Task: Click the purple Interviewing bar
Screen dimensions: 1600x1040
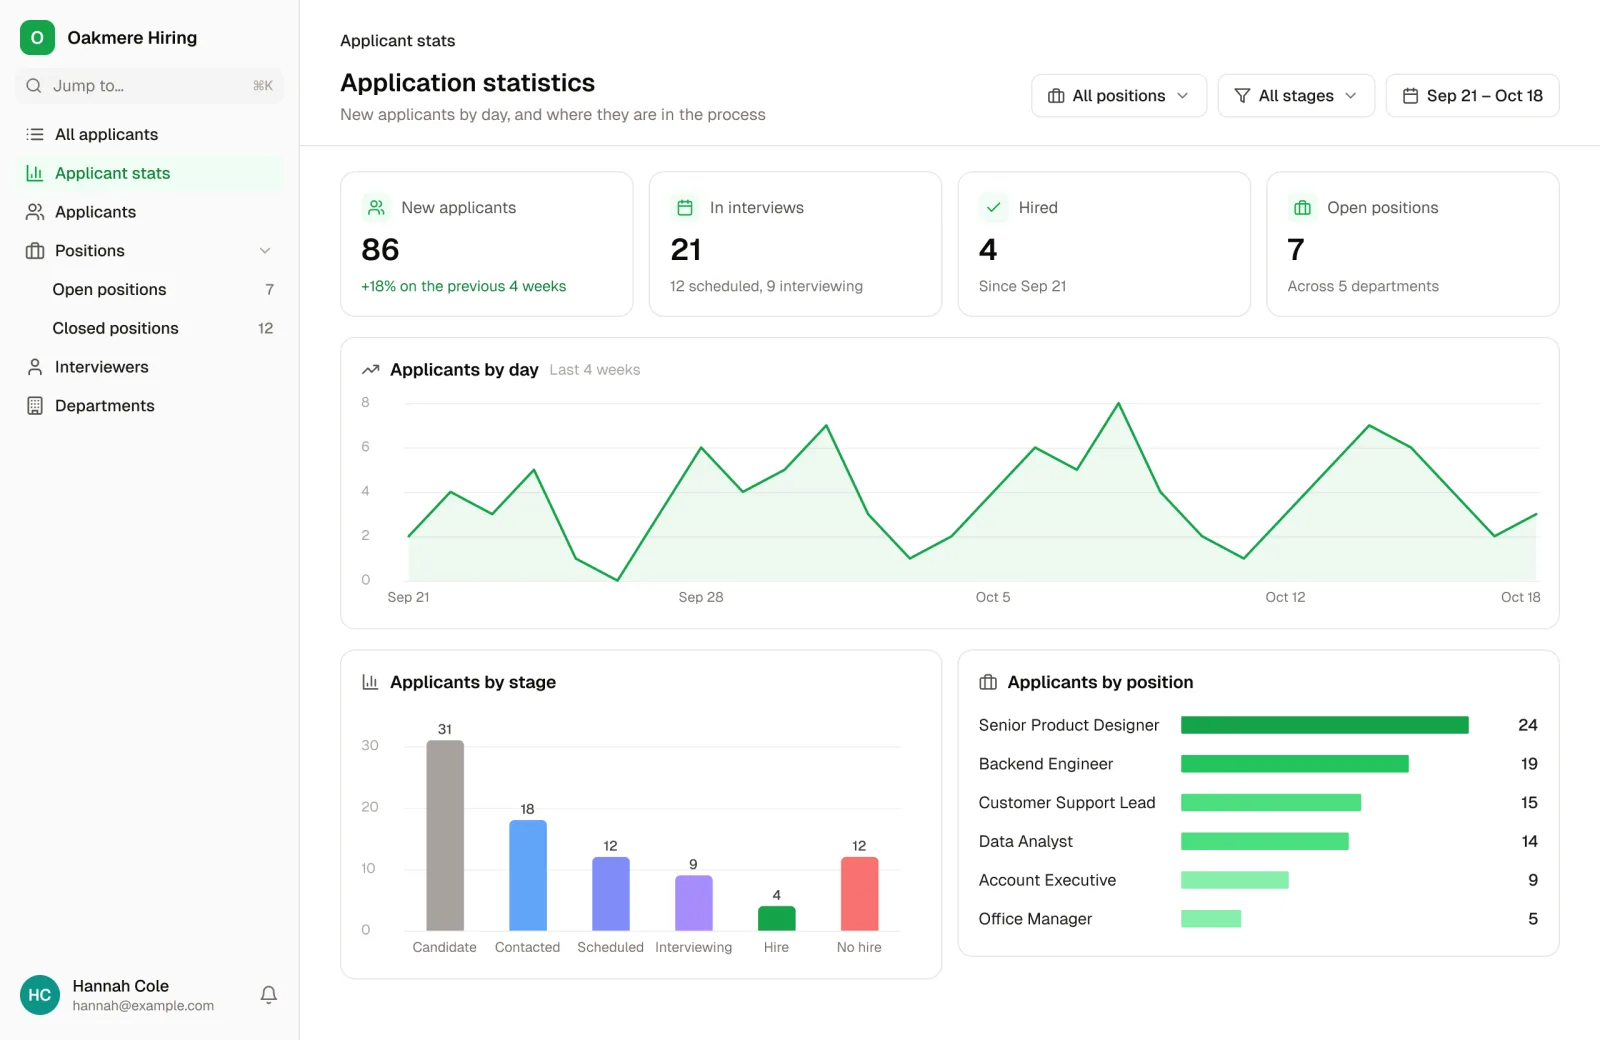Action: [694, 903]
